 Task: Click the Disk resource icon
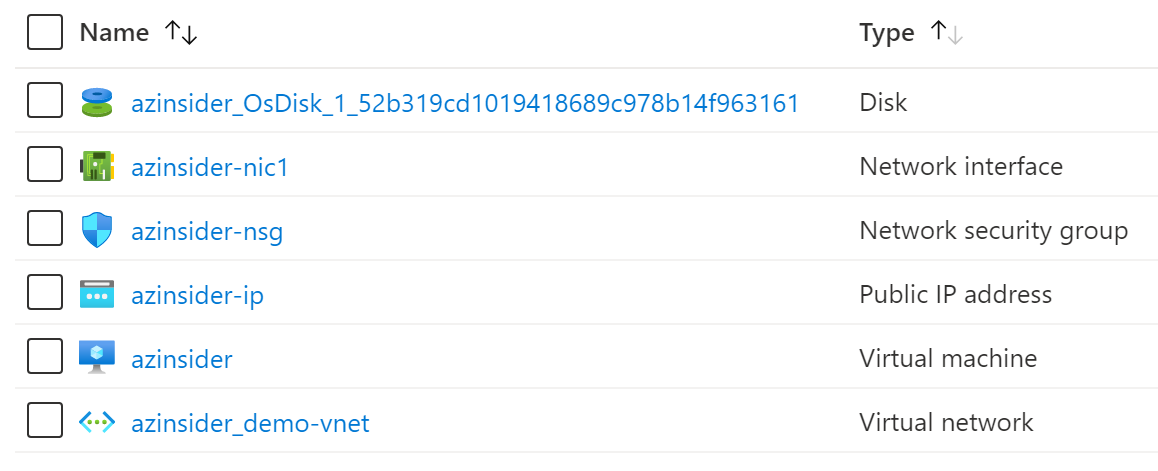click(97, 102)
